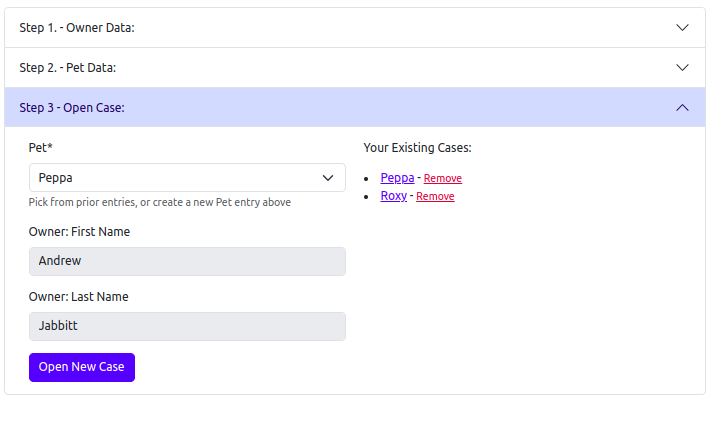Expand the Step 1 chevron arrow
This screenshot has height=421, width=718.
click(x=682, y=28)
